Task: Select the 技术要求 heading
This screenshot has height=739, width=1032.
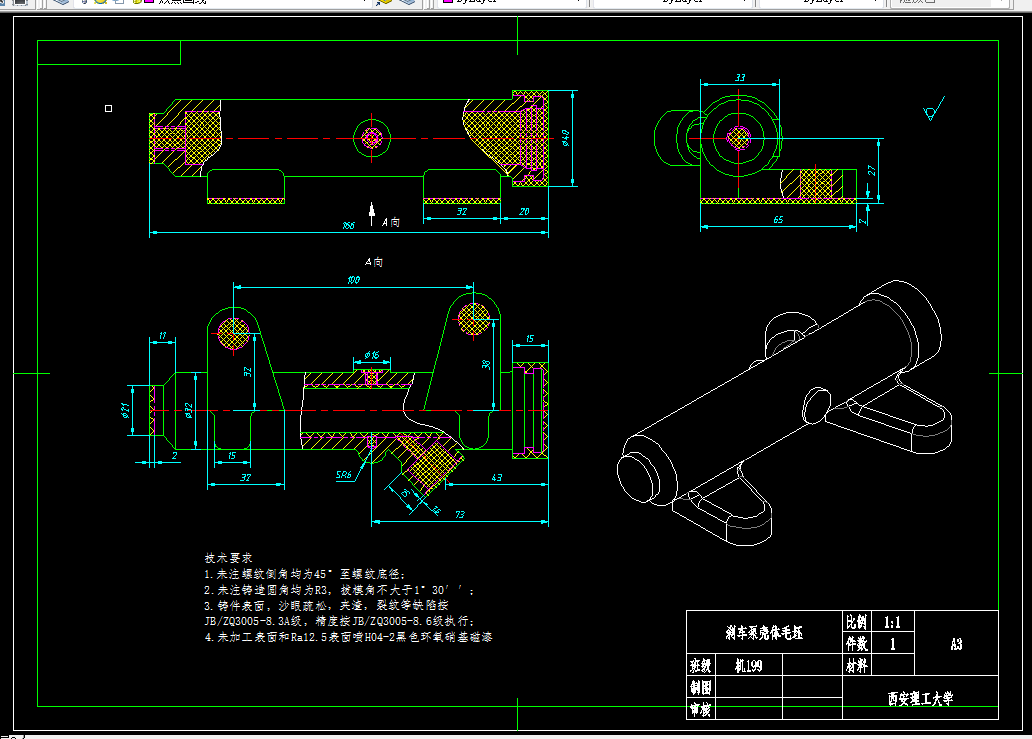Action: (x=228, y=558)
